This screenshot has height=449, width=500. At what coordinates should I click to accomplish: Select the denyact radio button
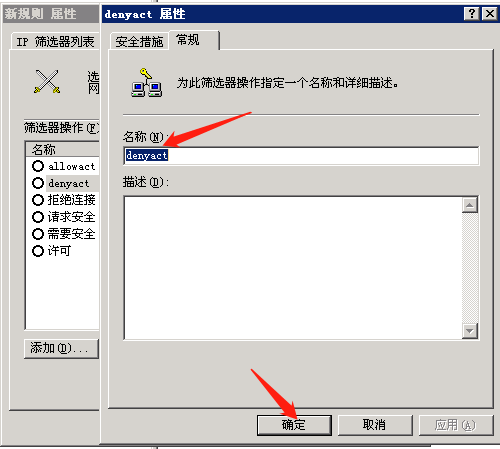pyautogui.click(x=38, y=183)
